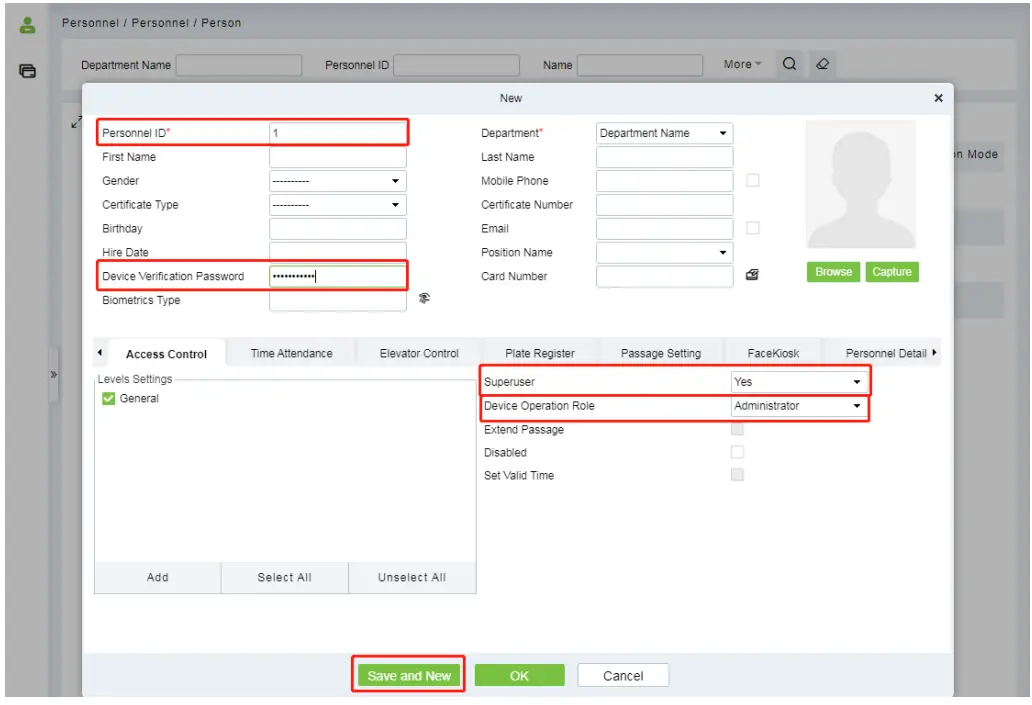Click the Save and New button
Image resolution: width=1032 pixels, height=705 pixels.
pos(409,676)
